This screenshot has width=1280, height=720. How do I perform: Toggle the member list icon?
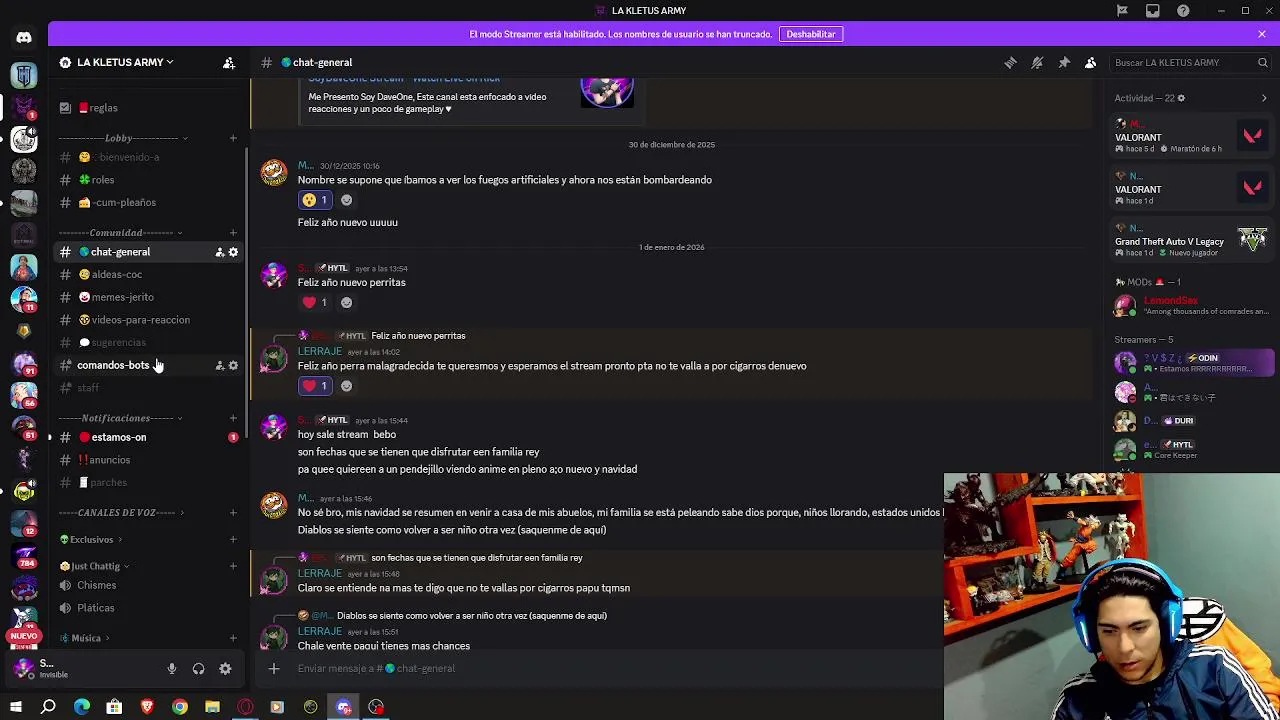point(1091,62)
